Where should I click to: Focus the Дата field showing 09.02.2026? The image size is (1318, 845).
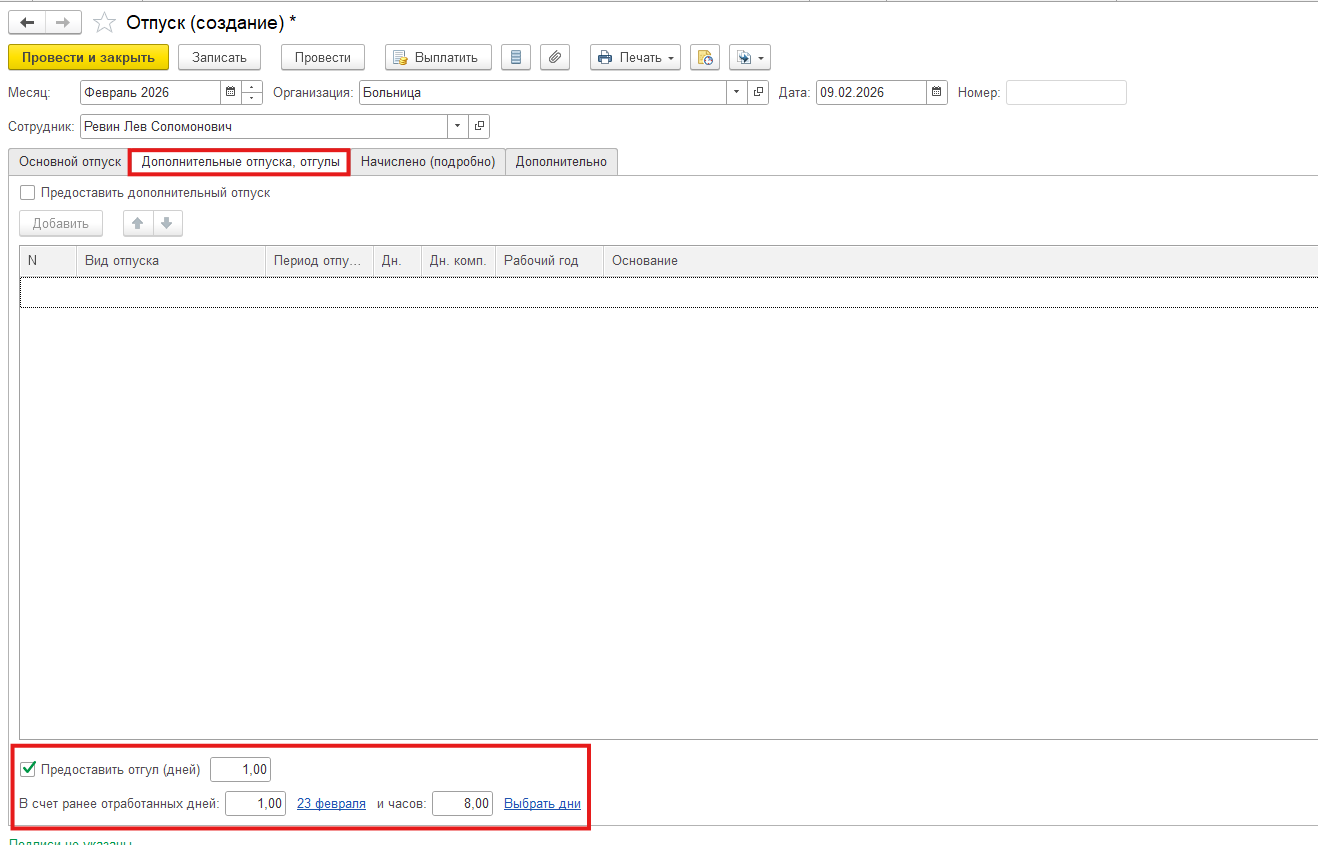click(871, 93)
